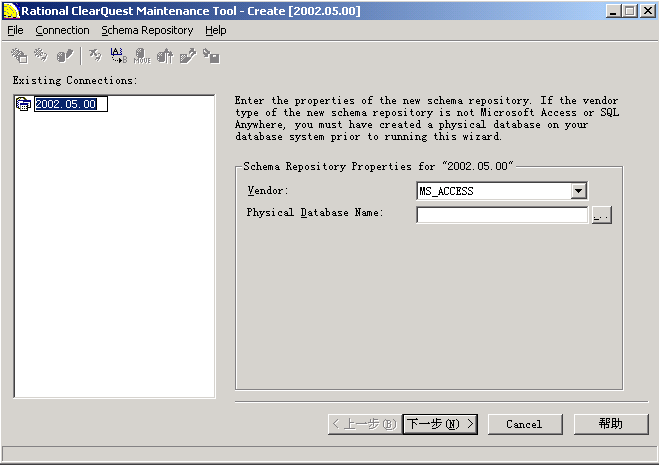Click the delete connection toolbar icon with X
This screenshot has width=659, height=465.
[95, 55]
